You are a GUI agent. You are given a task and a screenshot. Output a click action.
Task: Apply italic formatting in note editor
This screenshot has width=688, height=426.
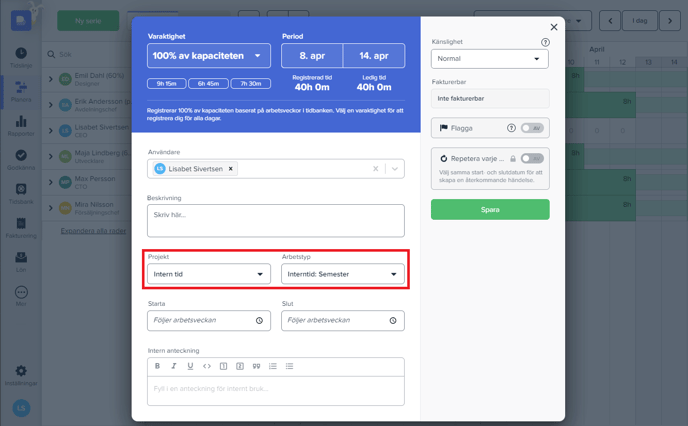(x=174, y=366)
